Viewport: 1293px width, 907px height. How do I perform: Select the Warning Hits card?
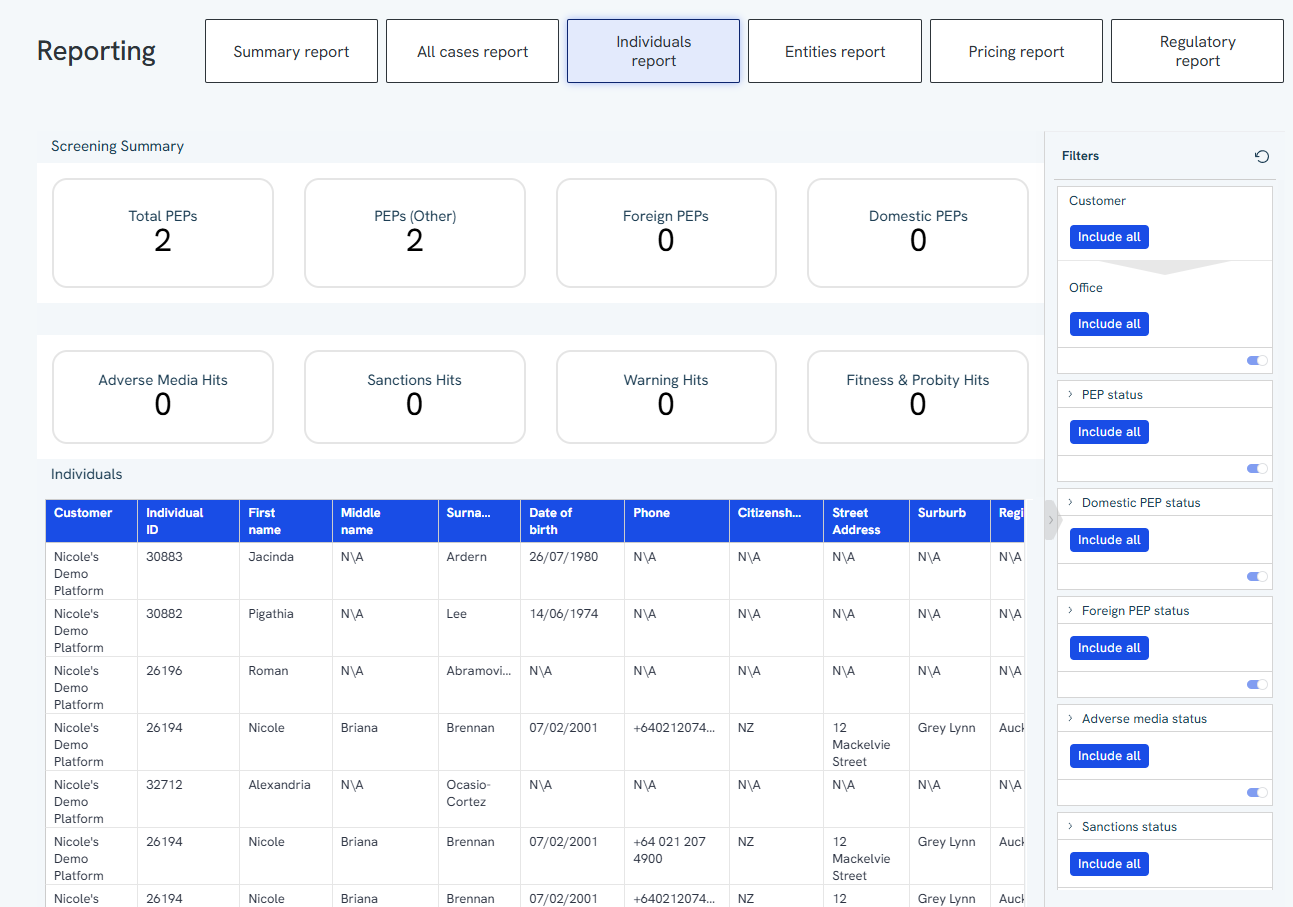coord(666,397)
